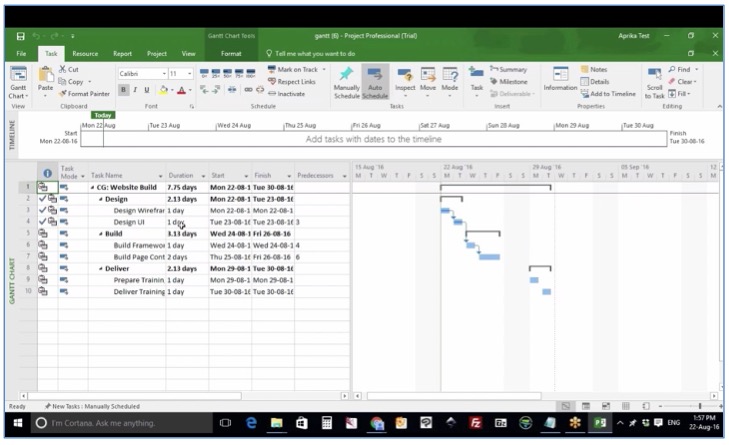Click Inactivate task
729x445 pixels.
[x=286, y=93]
